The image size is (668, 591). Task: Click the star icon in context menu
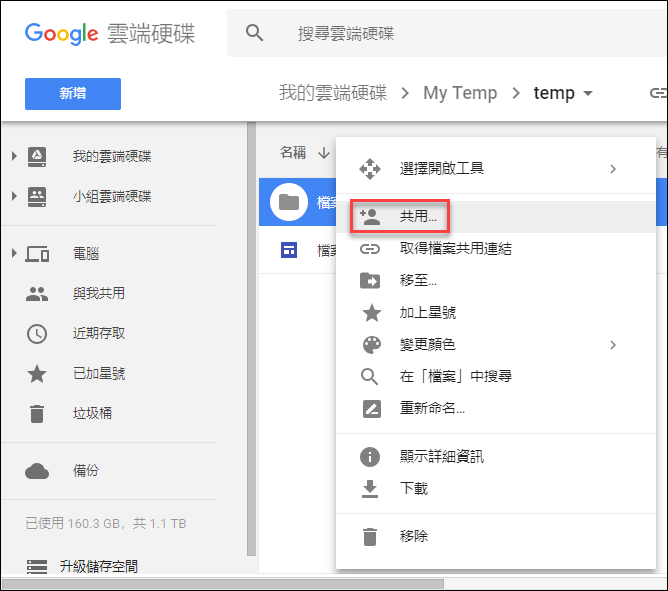pos(371,313)
